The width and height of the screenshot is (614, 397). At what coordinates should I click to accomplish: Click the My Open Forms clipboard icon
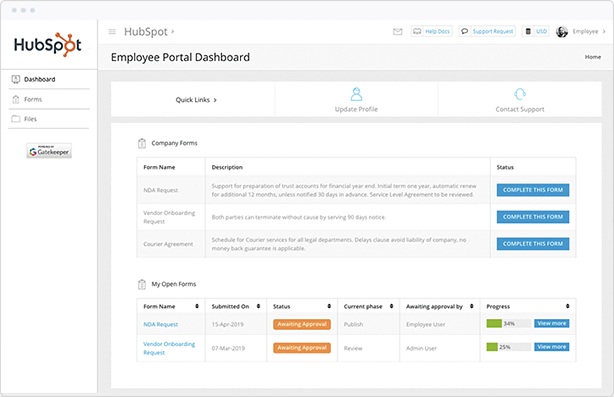click(x=142, y=284)
